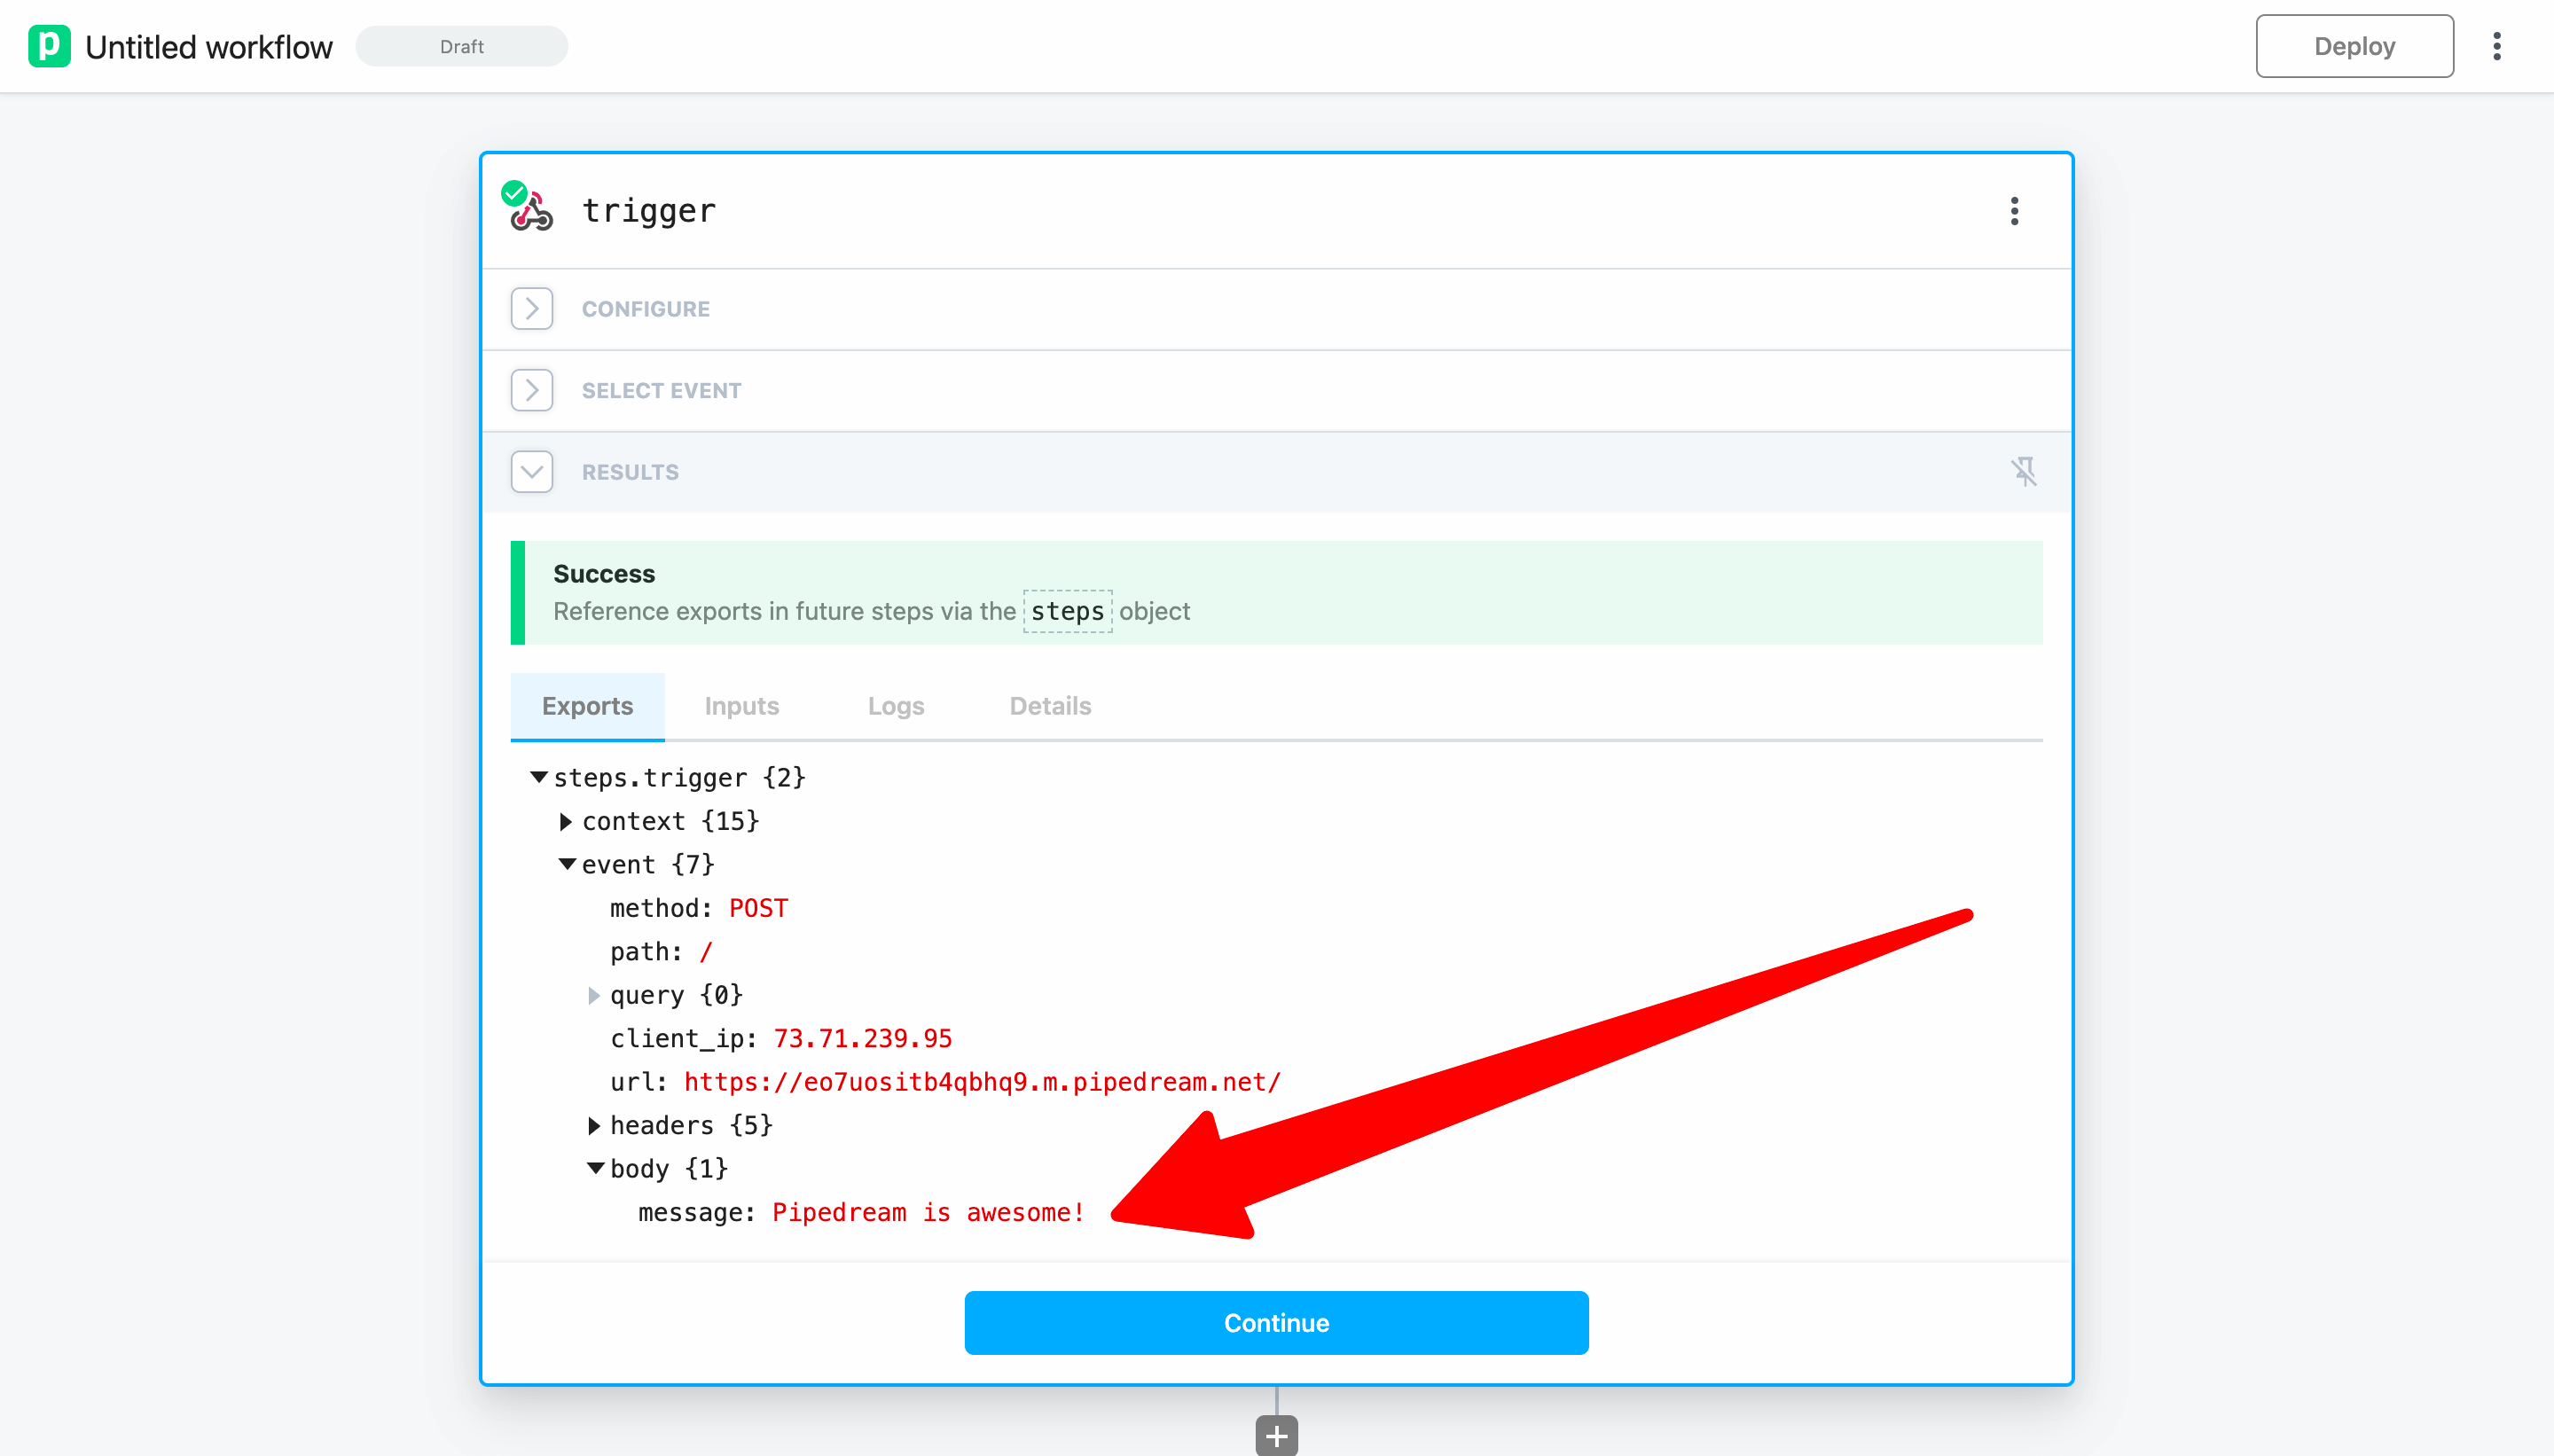This screenshot has height=1456, width=2554.
Task: Click the Pipedream logo icon
Action: click(x=49, y=46)
